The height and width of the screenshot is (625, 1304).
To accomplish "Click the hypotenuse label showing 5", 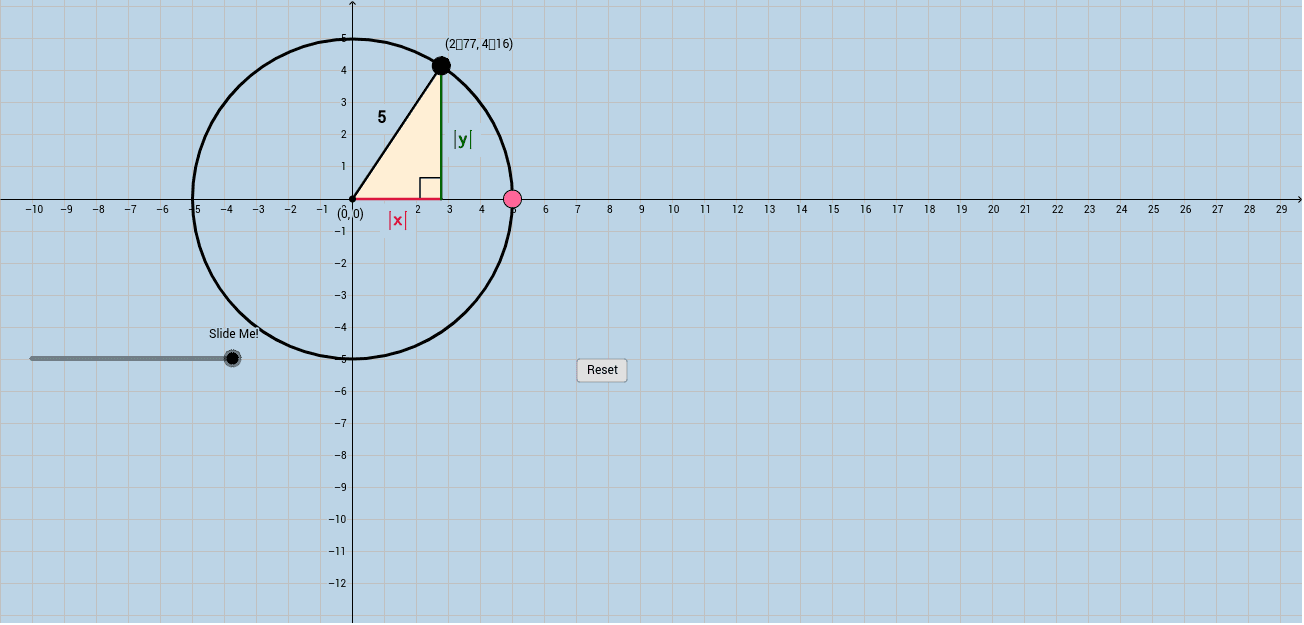I will (x=383, y=117).
